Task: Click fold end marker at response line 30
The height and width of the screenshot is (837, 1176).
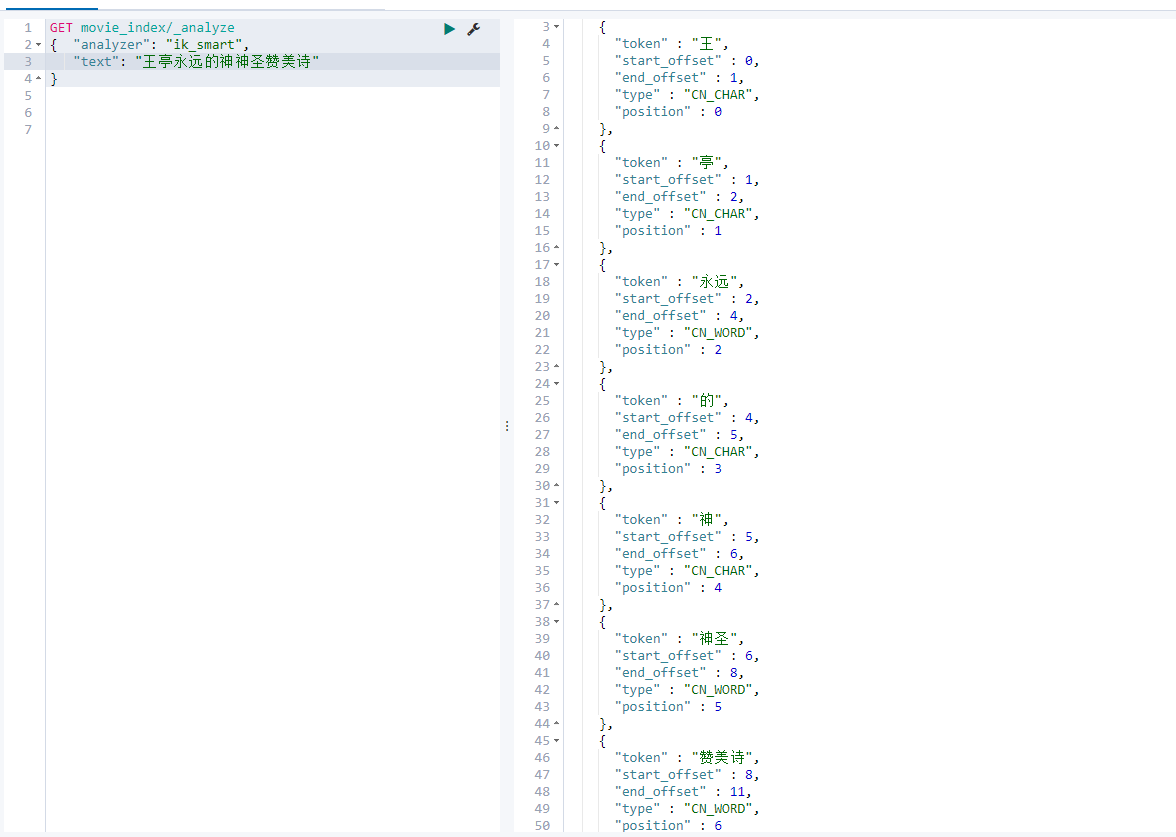Action: (x=556, y=485)
